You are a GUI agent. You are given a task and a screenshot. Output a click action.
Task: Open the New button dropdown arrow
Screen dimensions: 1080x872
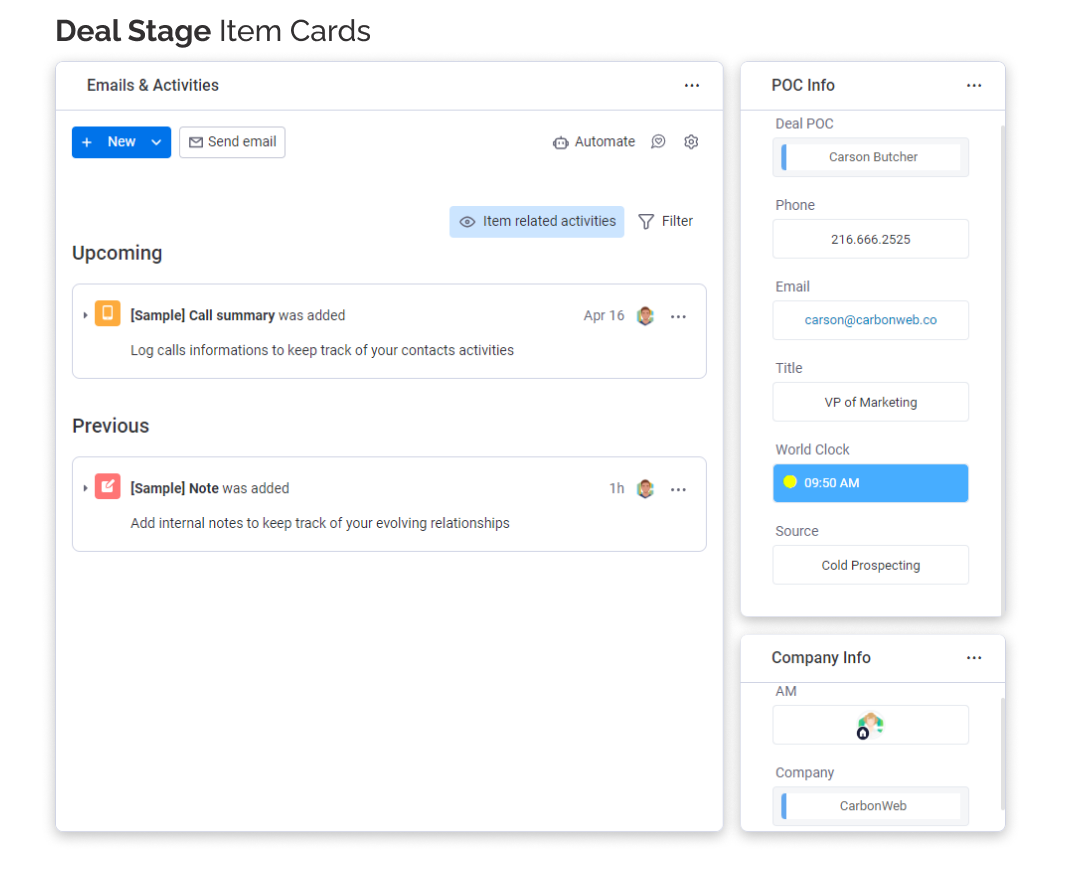coord(156,142)
